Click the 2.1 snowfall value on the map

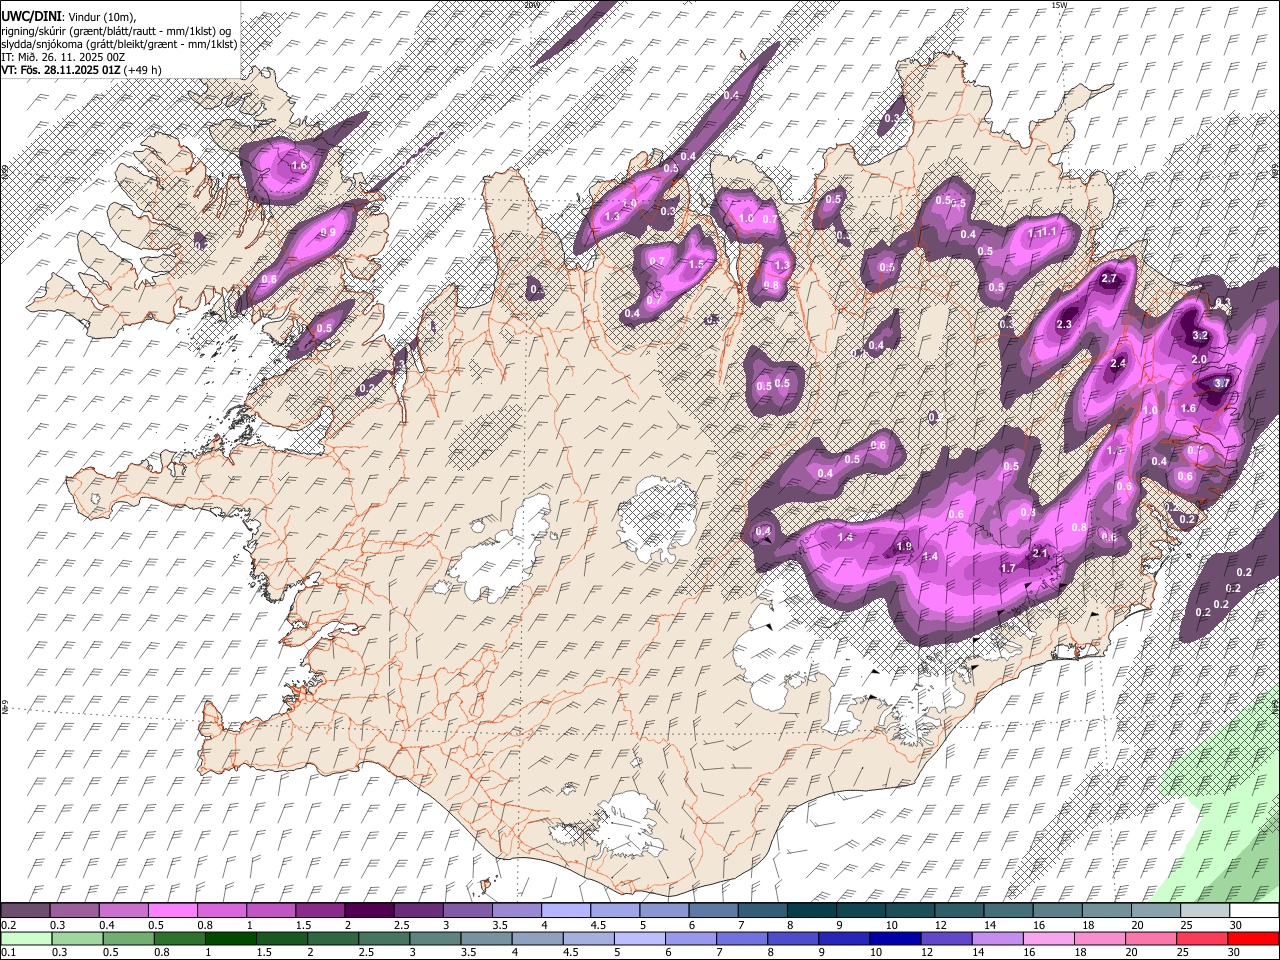[1039, 553]
